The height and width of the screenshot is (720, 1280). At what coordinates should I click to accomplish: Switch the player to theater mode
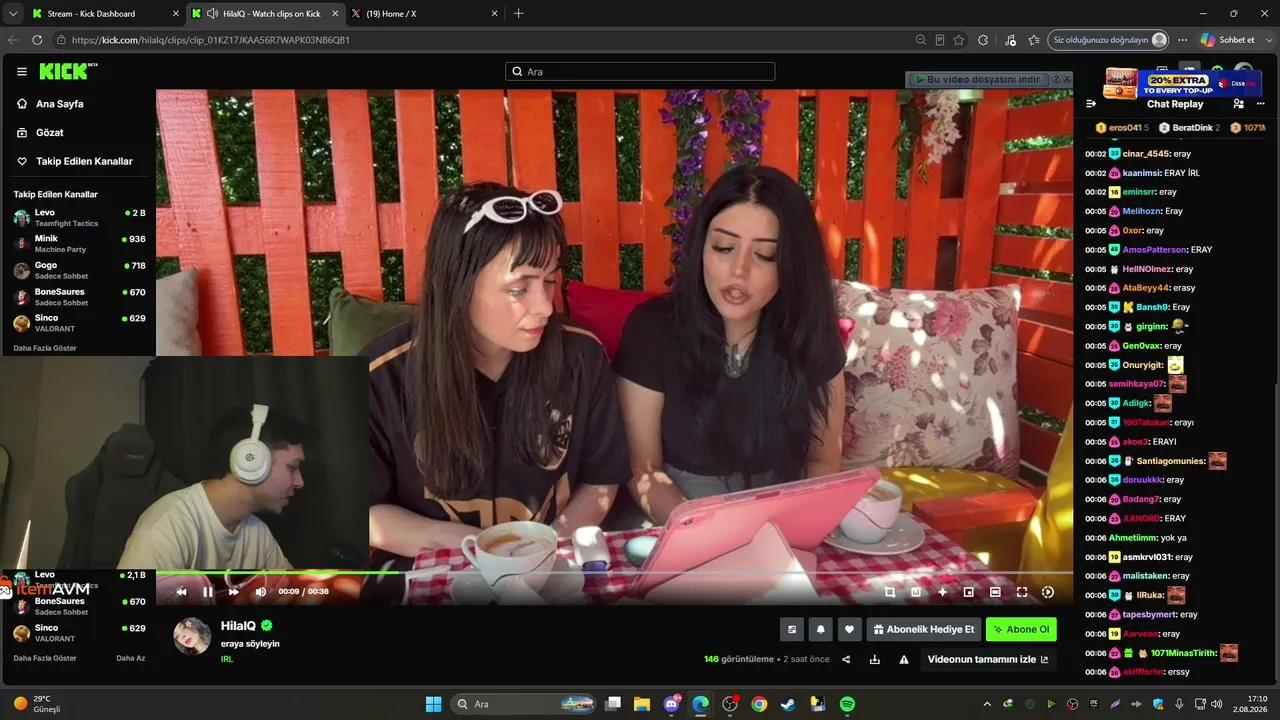click(x=995, y=592)
